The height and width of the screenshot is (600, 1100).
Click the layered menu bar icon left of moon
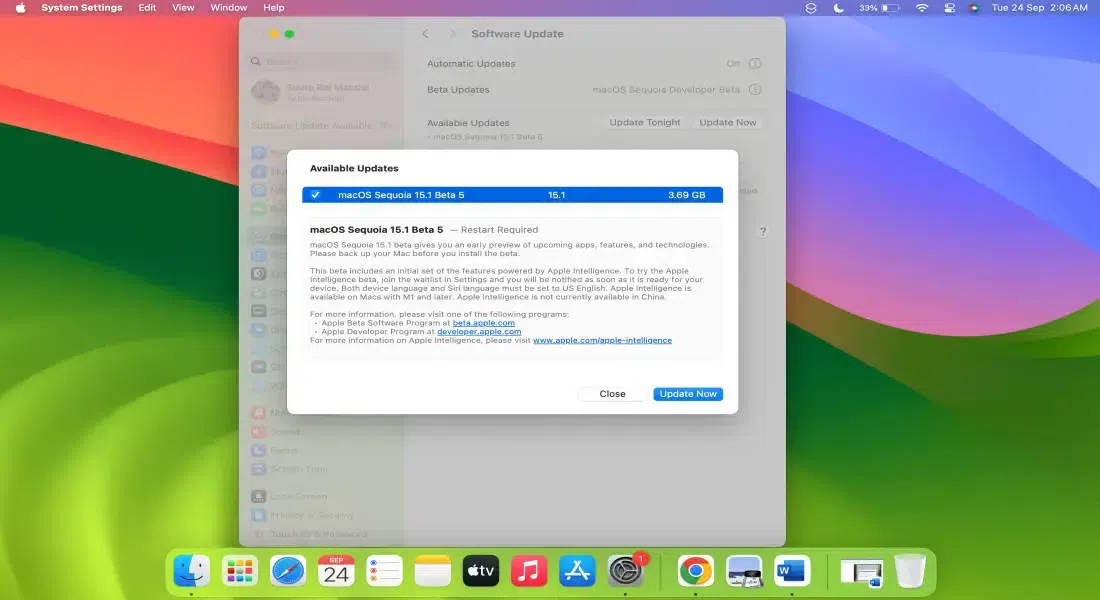tap(811, 8)
